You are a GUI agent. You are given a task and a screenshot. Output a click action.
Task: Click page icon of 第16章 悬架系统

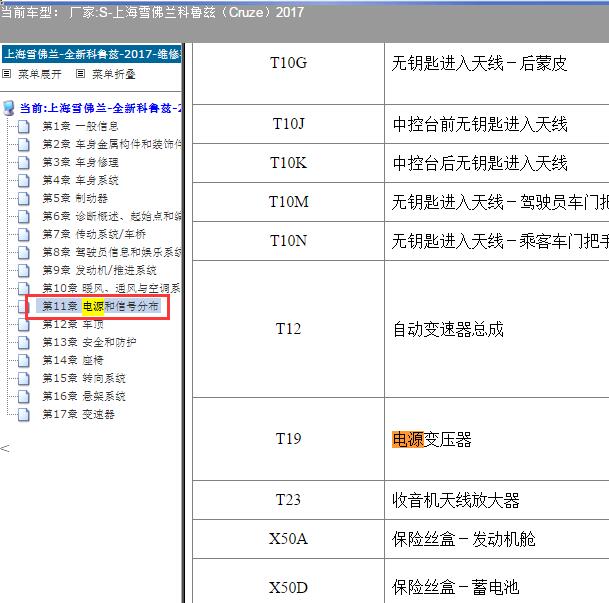[x=24, y=397]
